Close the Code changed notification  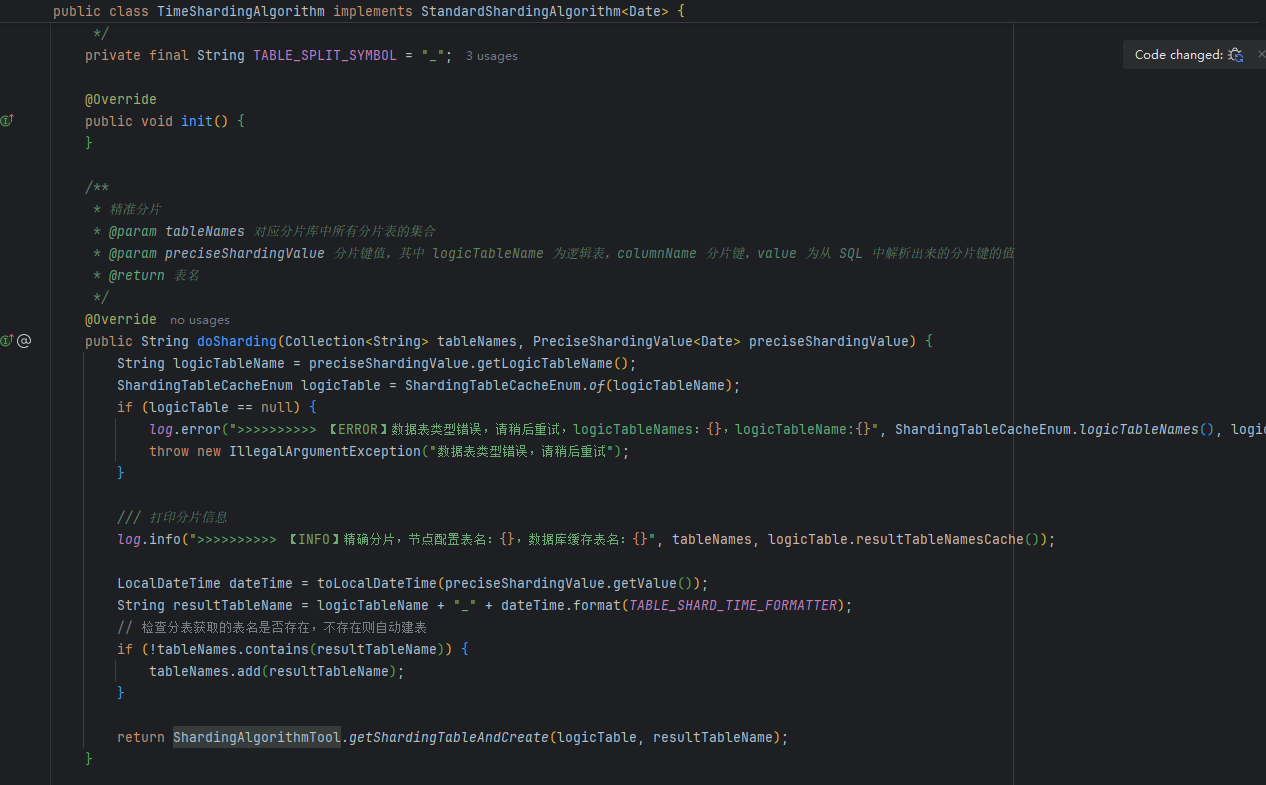click(1261, 55)
